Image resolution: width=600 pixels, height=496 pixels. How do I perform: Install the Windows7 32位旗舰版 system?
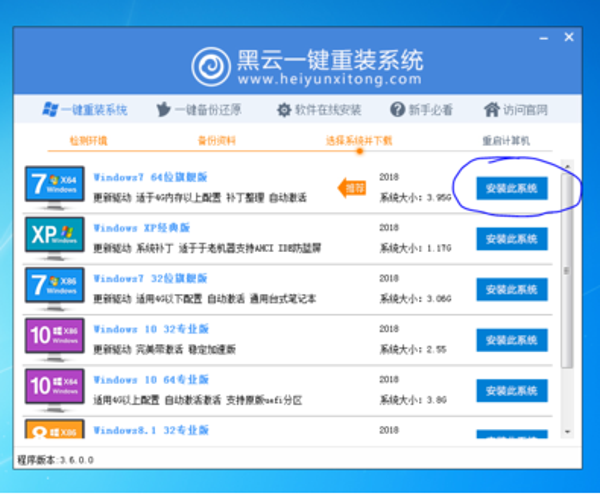click(x=512, y=289)
